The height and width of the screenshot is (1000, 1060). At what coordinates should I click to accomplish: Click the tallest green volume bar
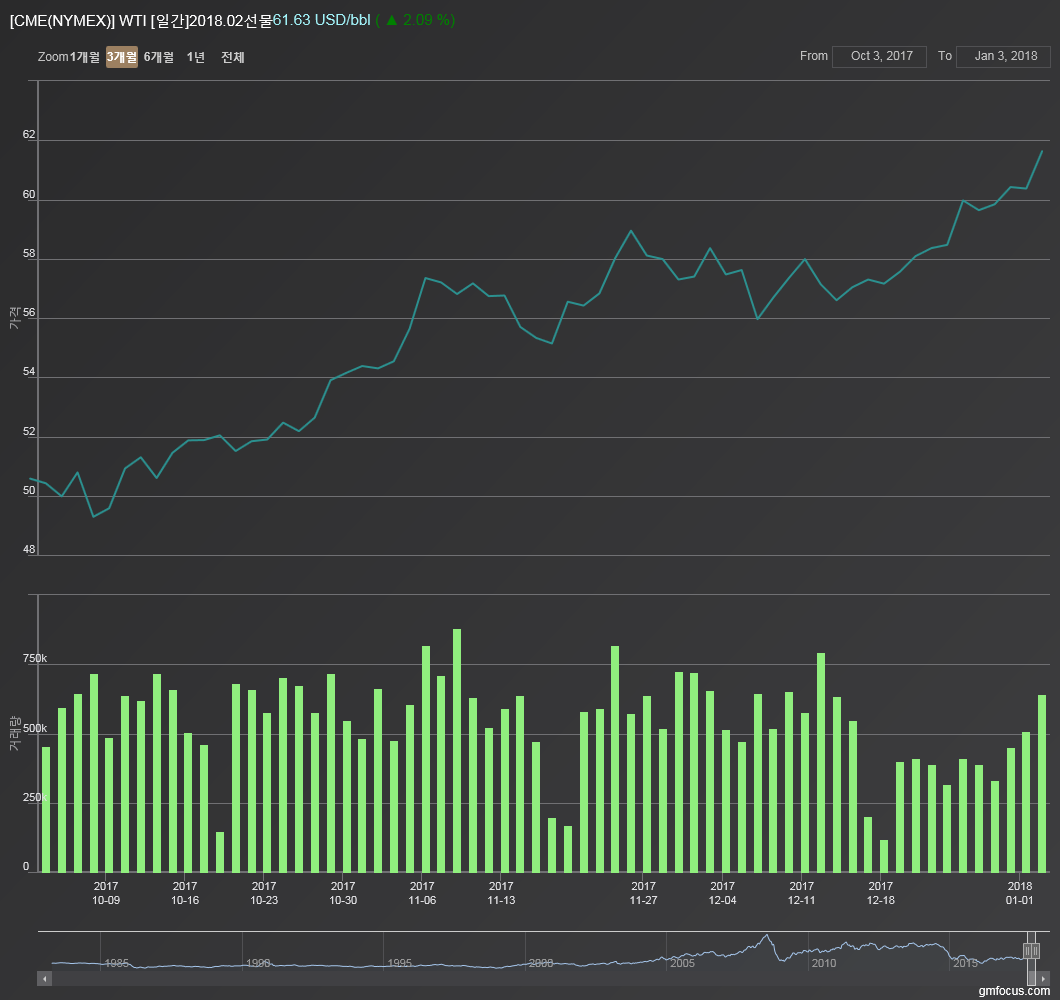(x=457, y=750)
